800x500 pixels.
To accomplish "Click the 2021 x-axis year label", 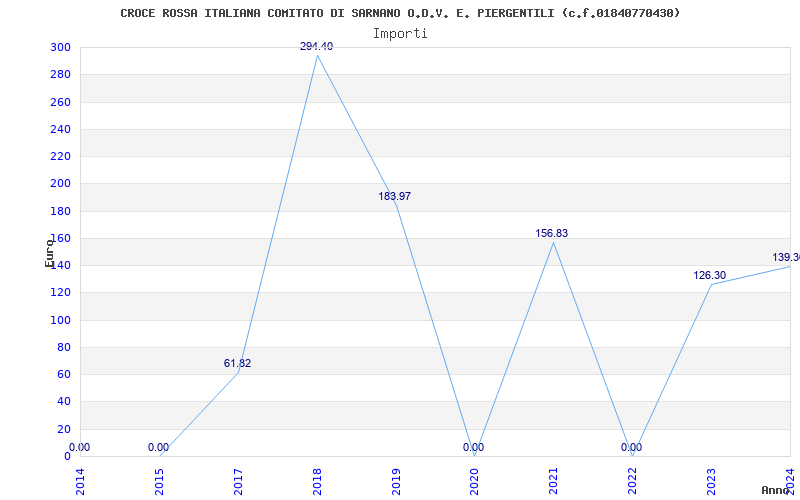I will (x=554, y=481).
